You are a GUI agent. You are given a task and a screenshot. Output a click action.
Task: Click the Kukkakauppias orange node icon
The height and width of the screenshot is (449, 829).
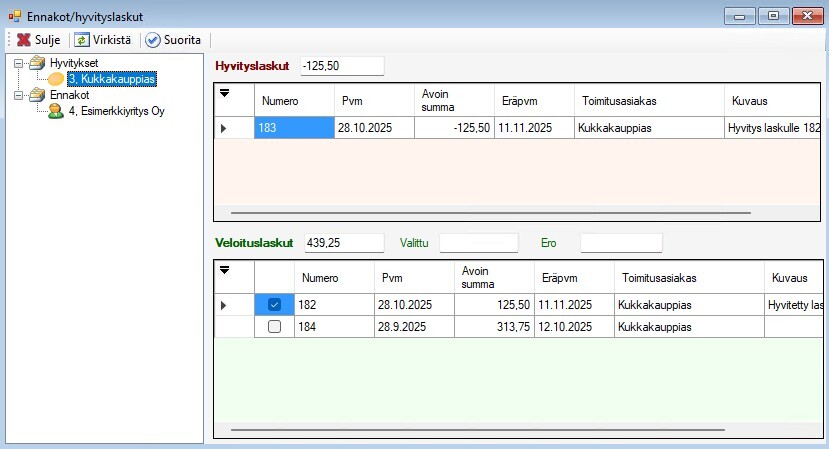[57, 79]
